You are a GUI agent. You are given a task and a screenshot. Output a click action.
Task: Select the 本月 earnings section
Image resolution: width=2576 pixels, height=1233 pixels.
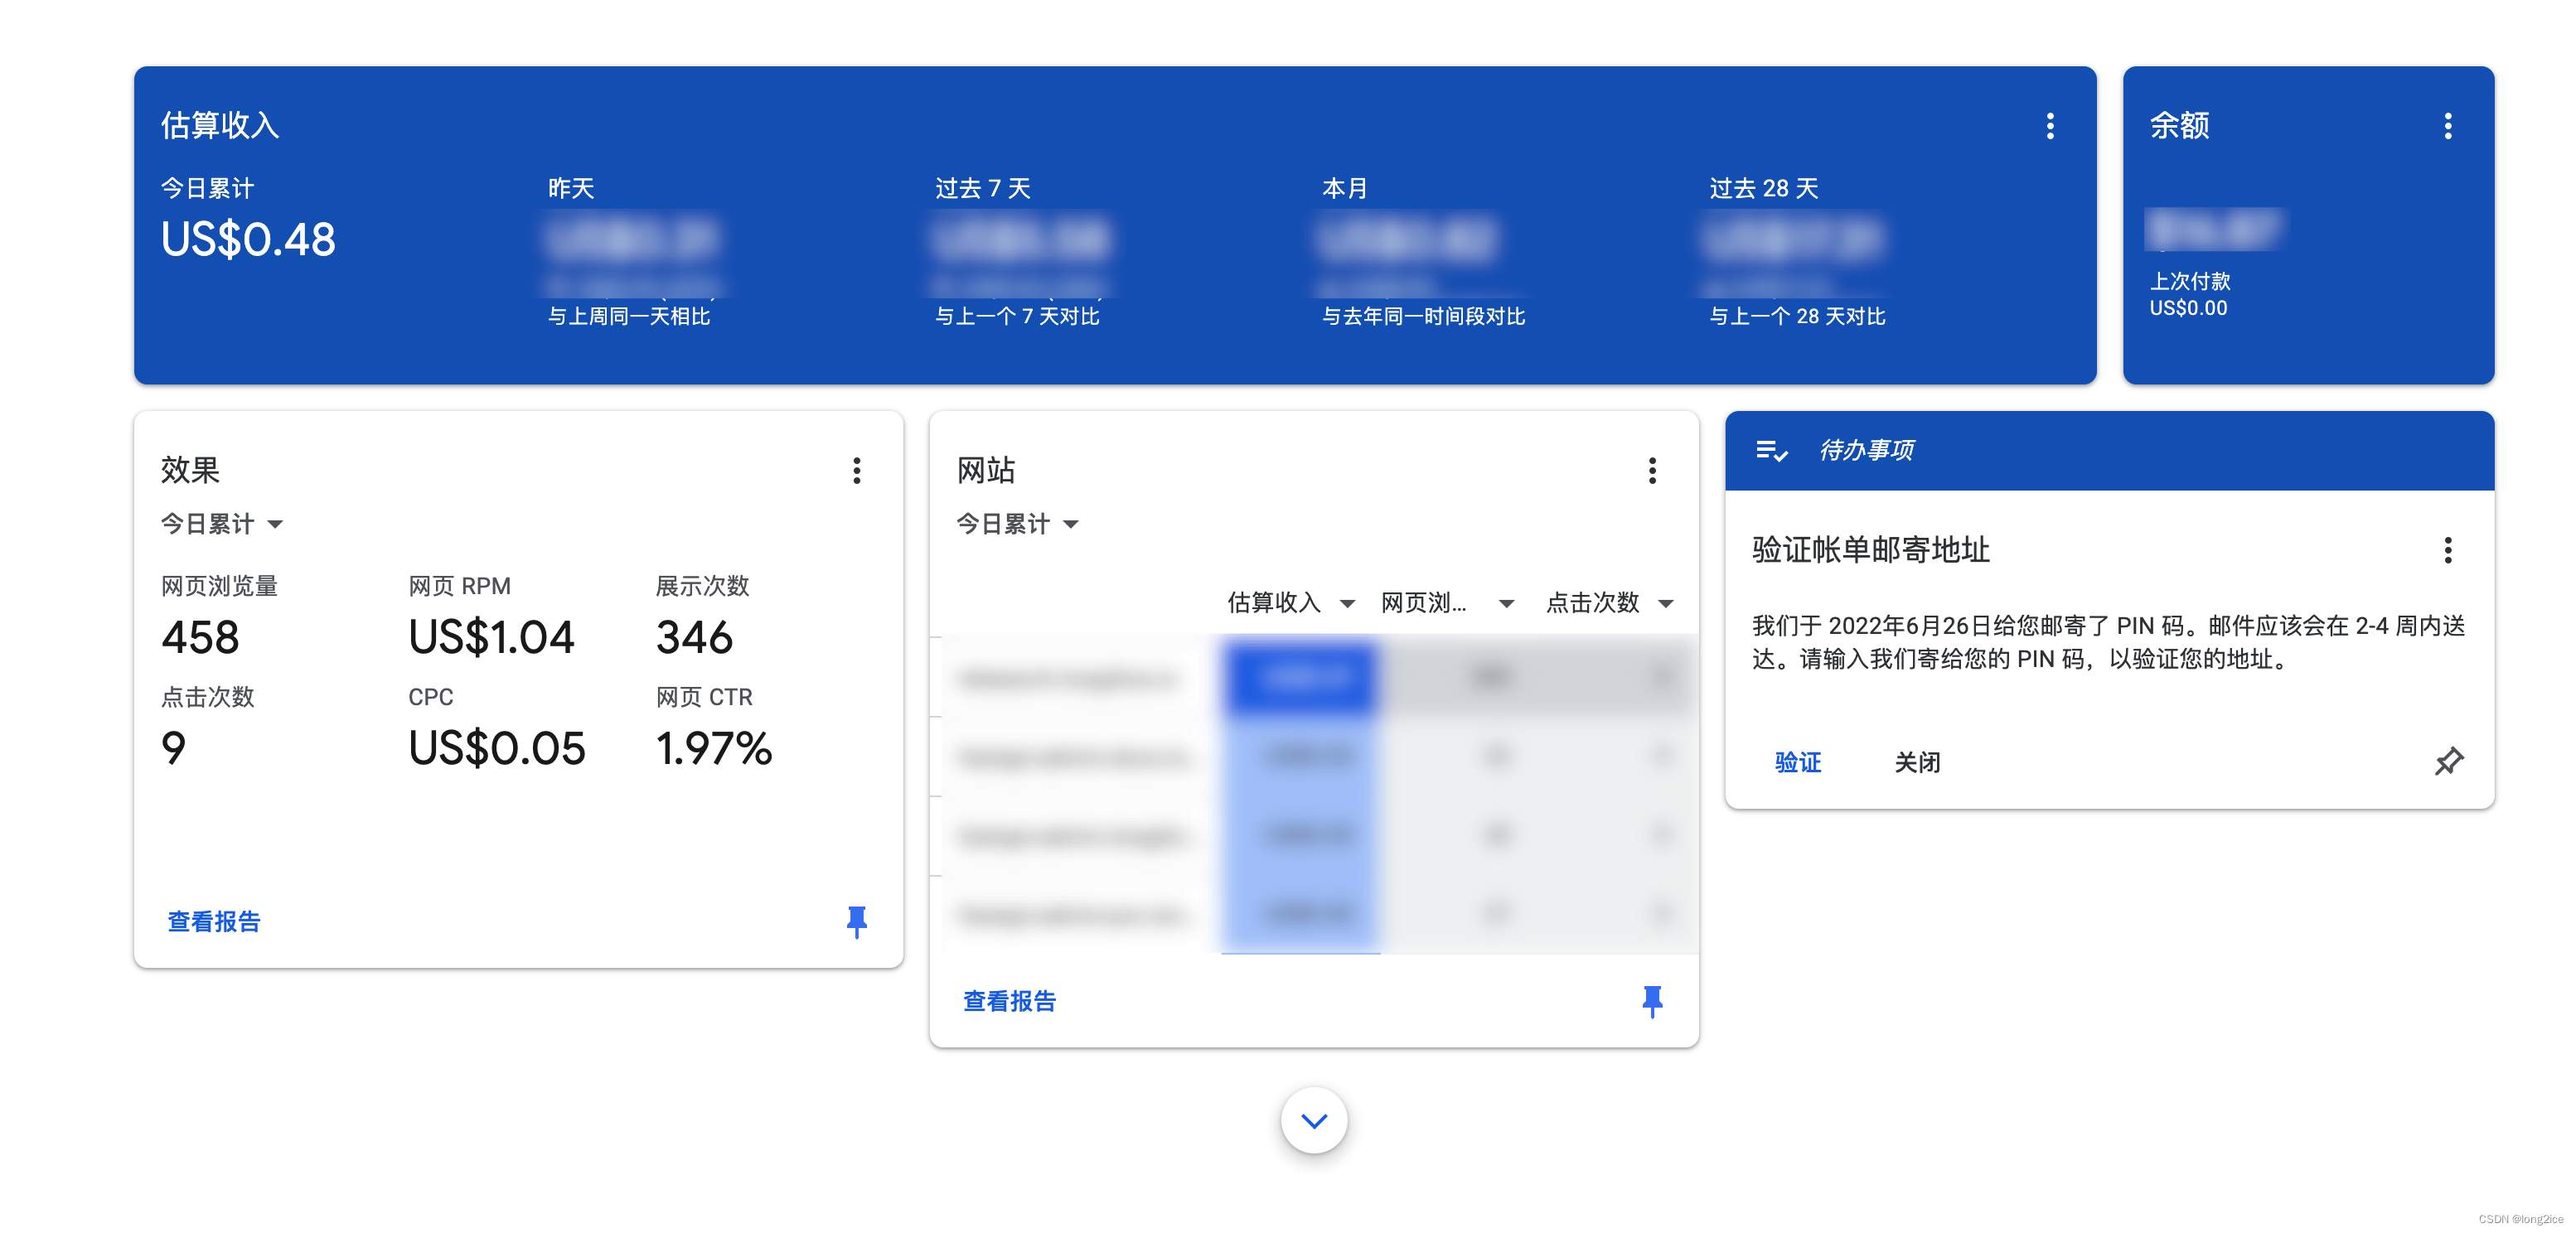(x=1345, y=187)
